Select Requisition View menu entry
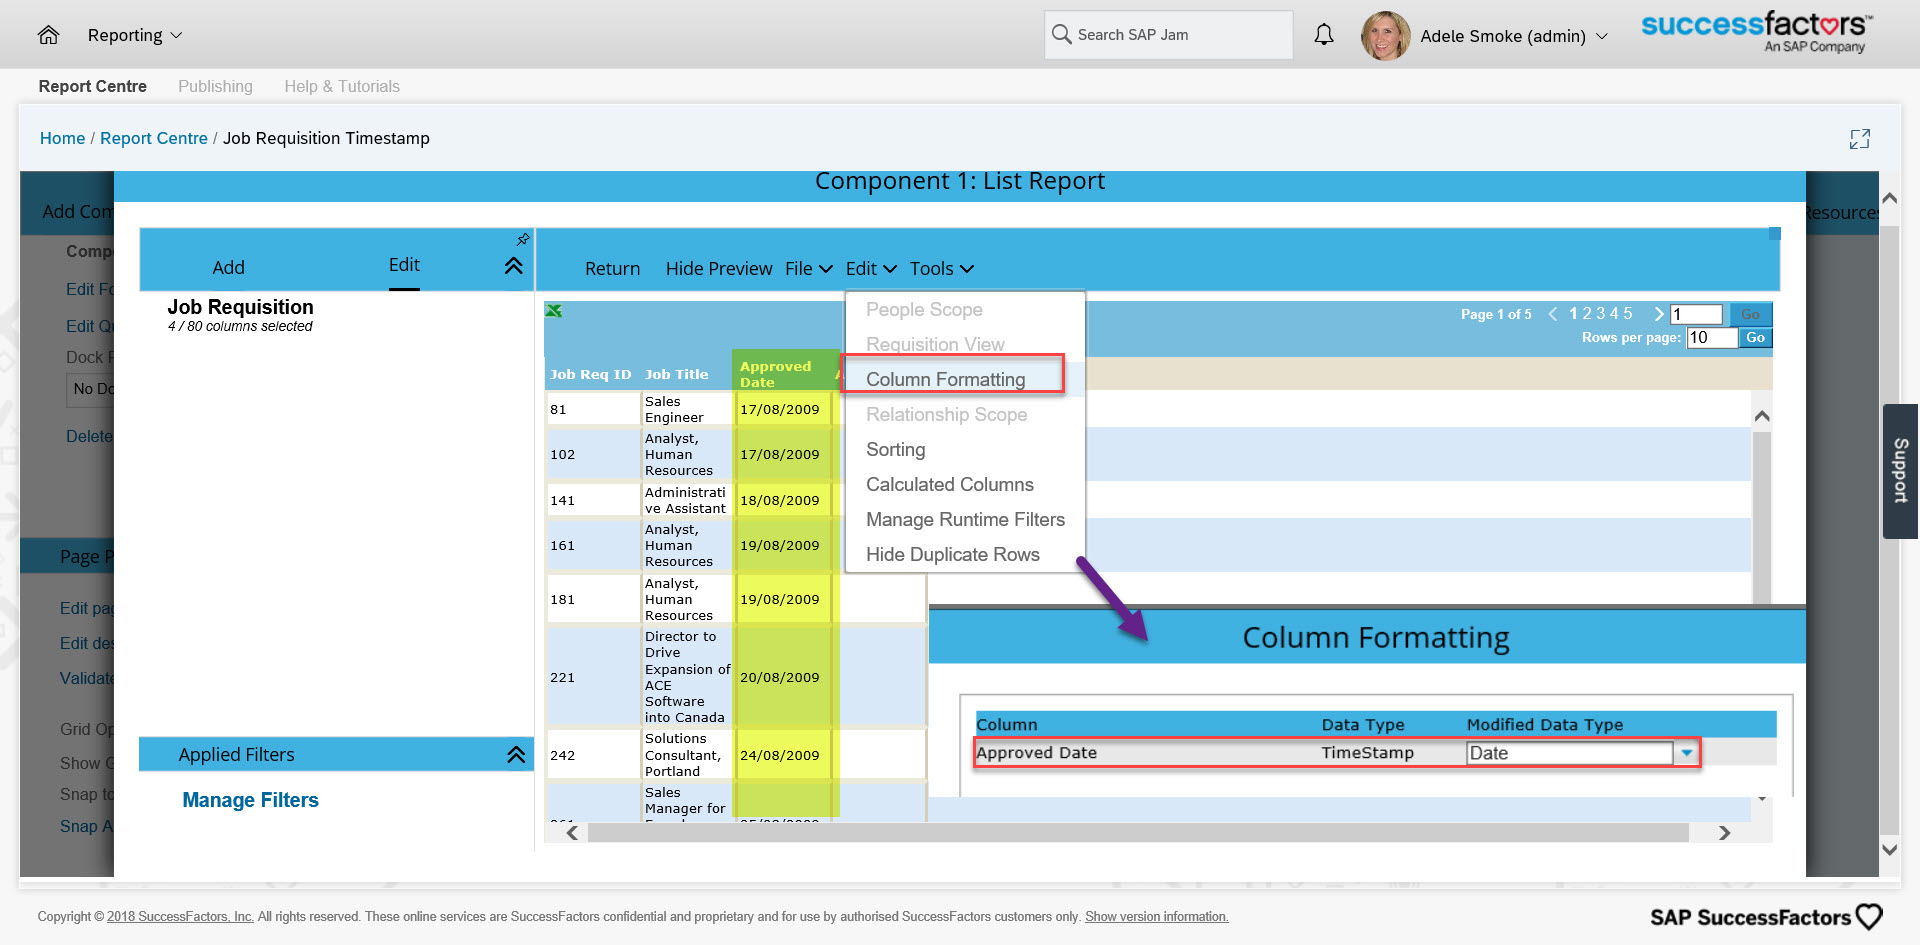The height and width of the screenshot is (945, 1920). coord(935,345)
